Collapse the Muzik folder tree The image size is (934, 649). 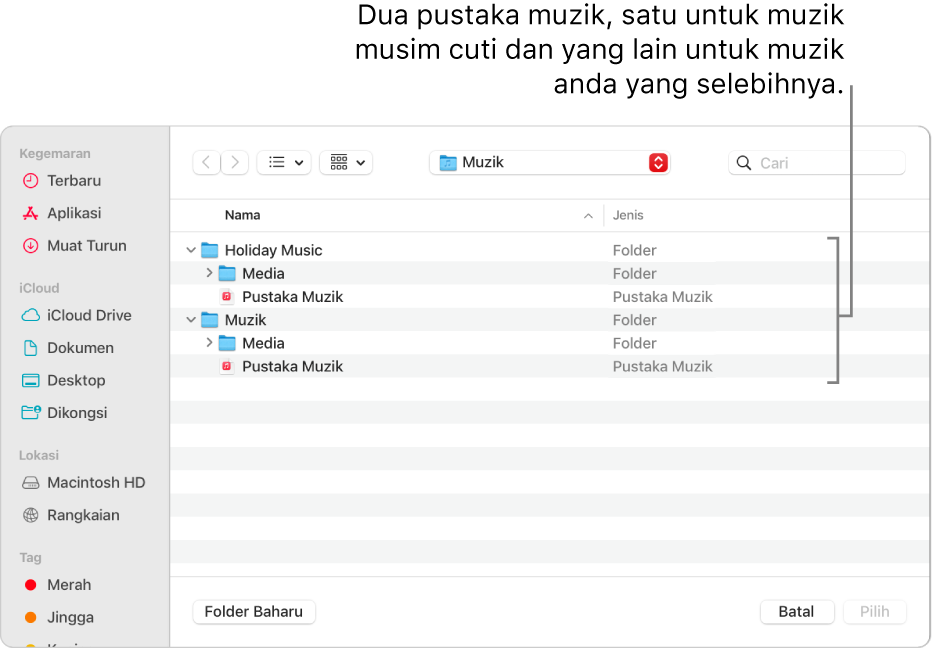[191, 319]
